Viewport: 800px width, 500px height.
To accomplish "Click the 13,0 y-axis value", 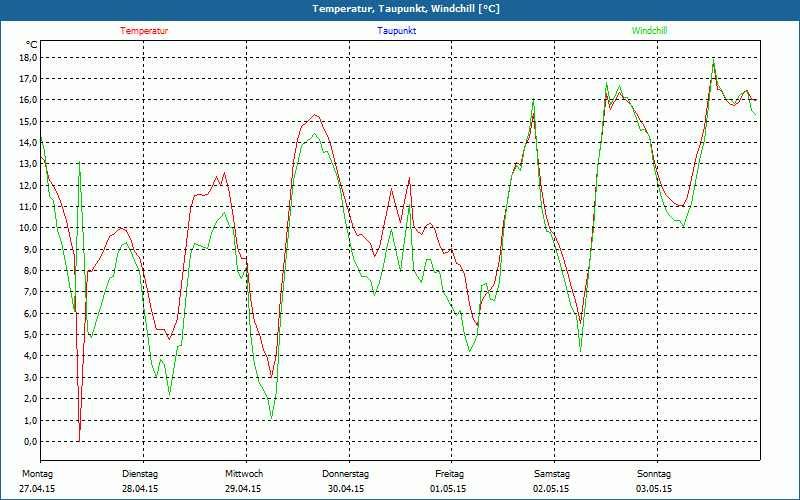I will tap(30, 164).
